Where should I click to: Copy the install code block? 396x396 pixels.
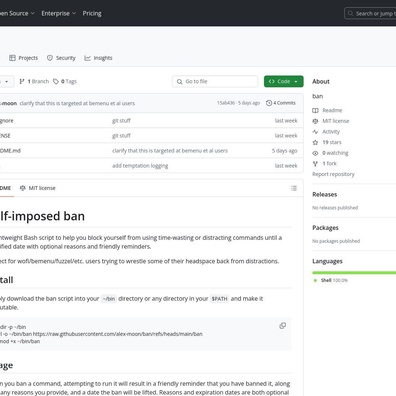pyautogui.click(x=282, y=326)
